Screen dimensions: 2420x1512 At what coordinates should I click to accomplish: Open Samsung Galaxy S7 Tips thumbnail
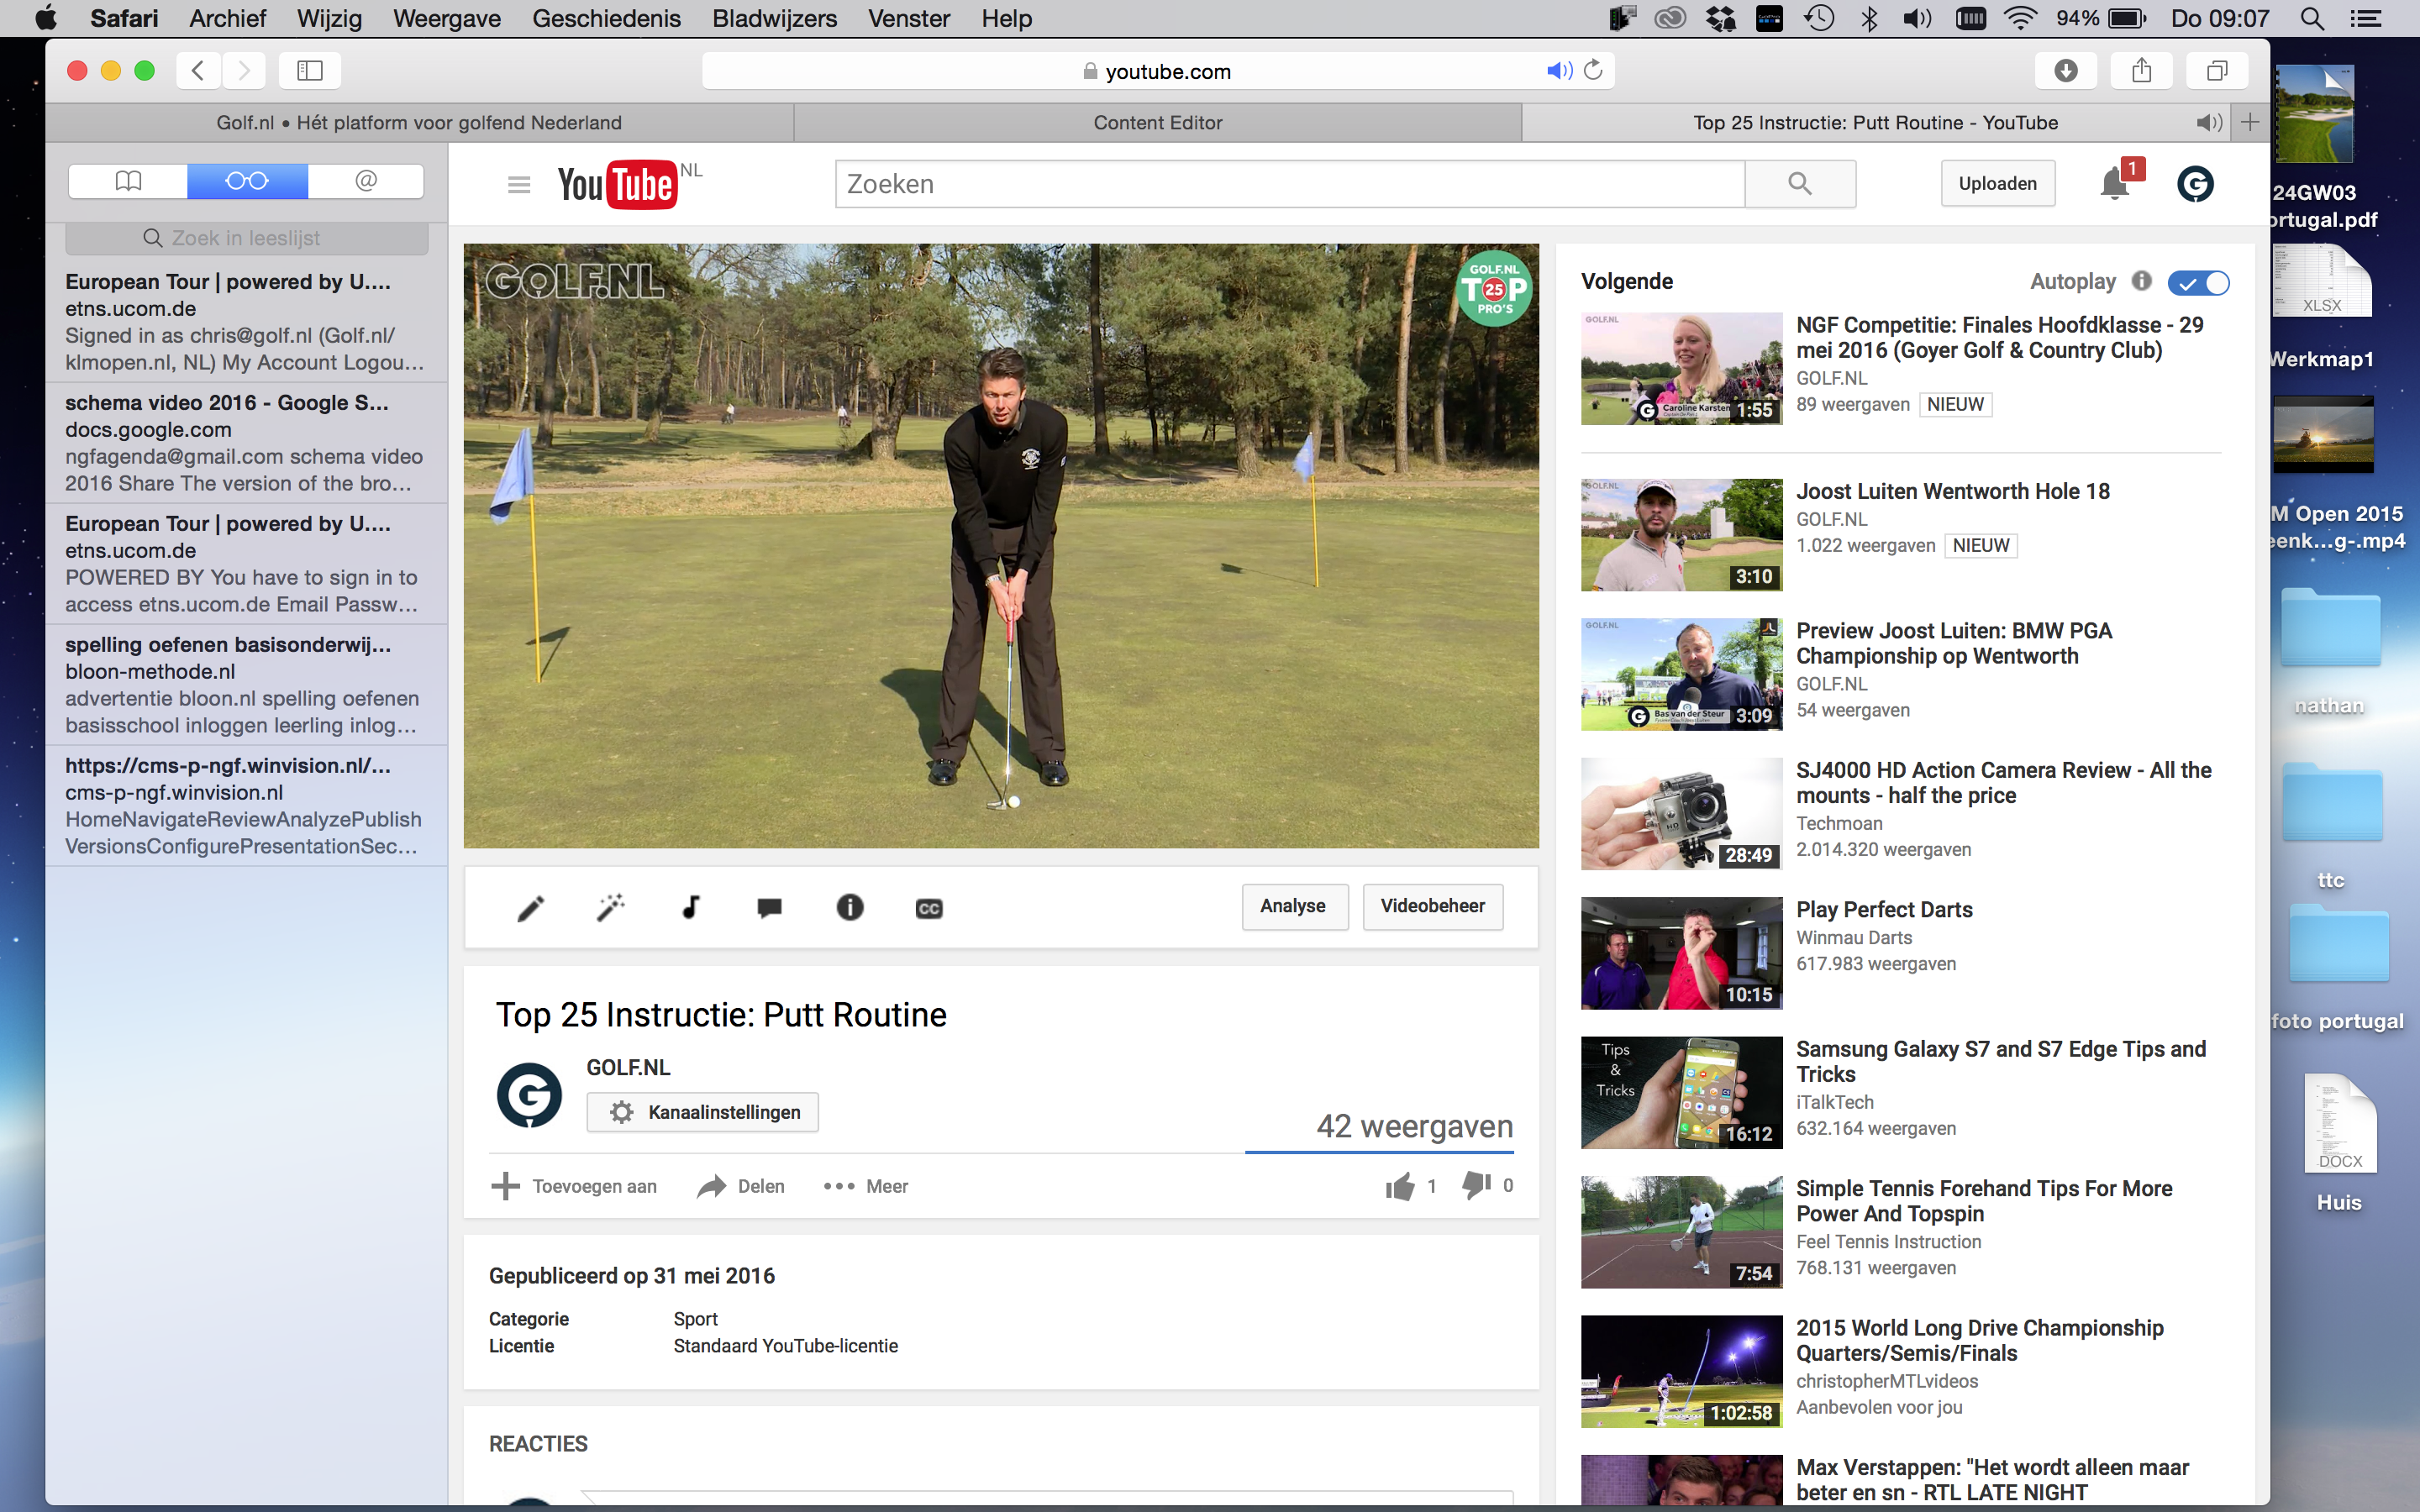pyautogui.click(x=1681, y=1092)
